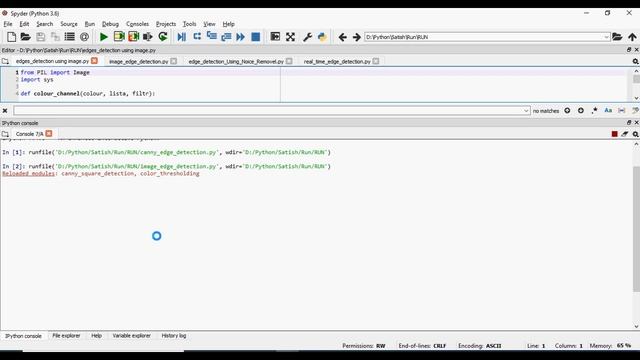The width and height of the screenshot is (640, 360).
Task: Save all files with toolbar icon
Action: click(x=55, y=37)
